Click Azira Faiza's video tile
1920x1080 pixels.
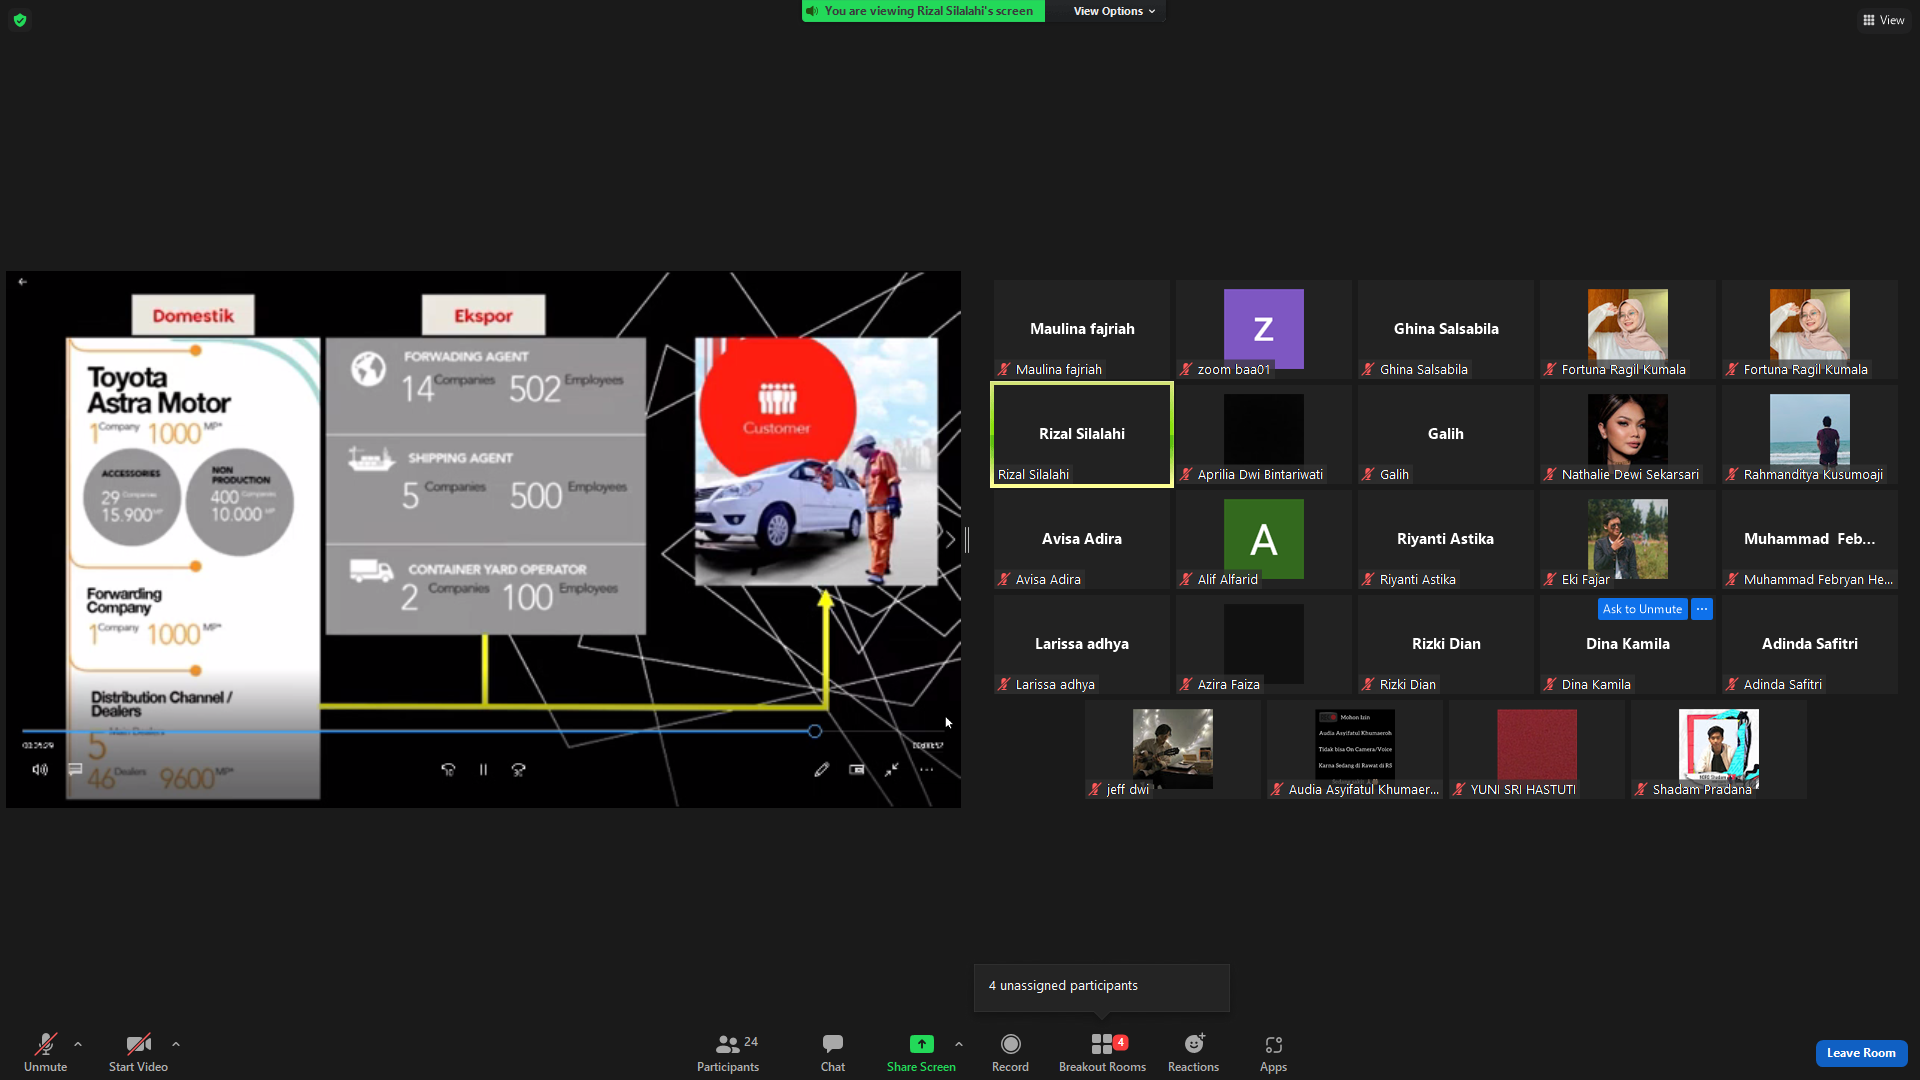coord(1264,645)
